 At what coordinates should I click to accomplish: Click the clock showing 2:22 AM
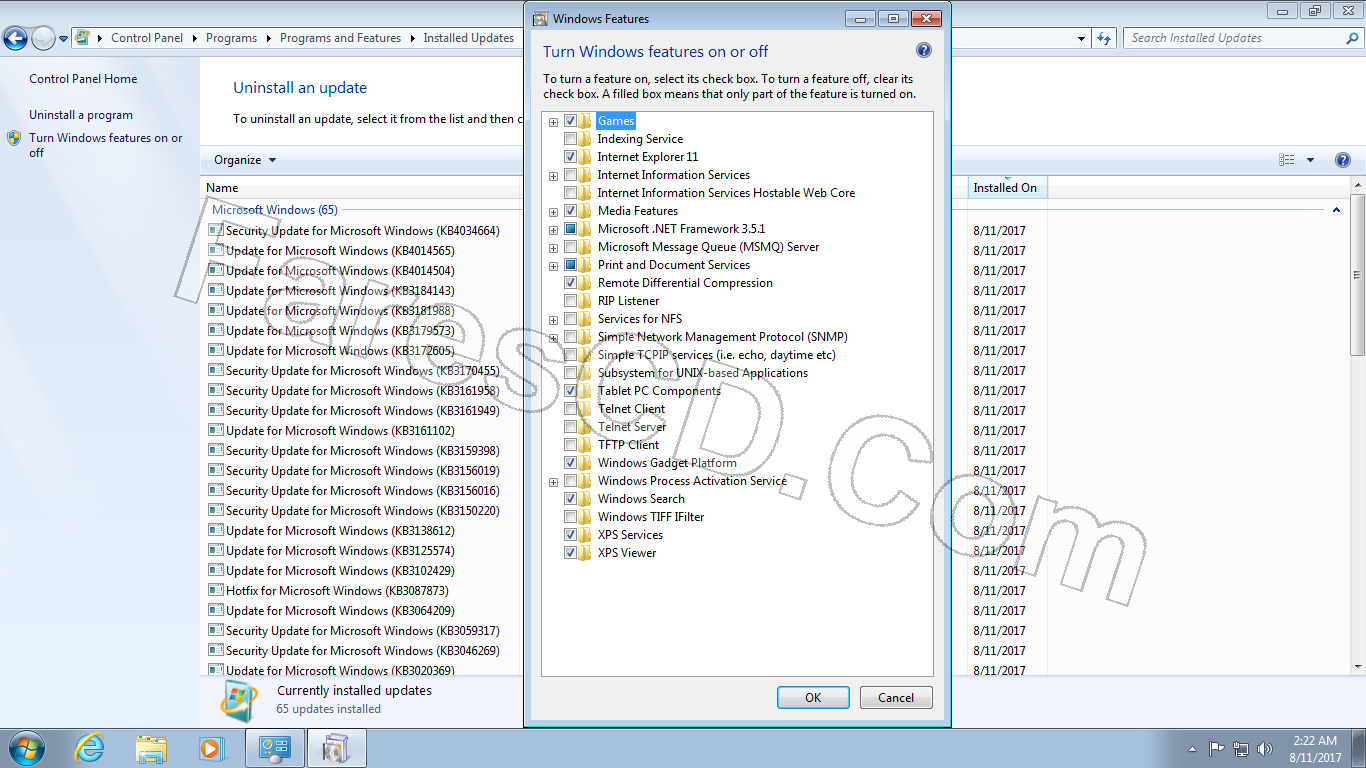1315,741
